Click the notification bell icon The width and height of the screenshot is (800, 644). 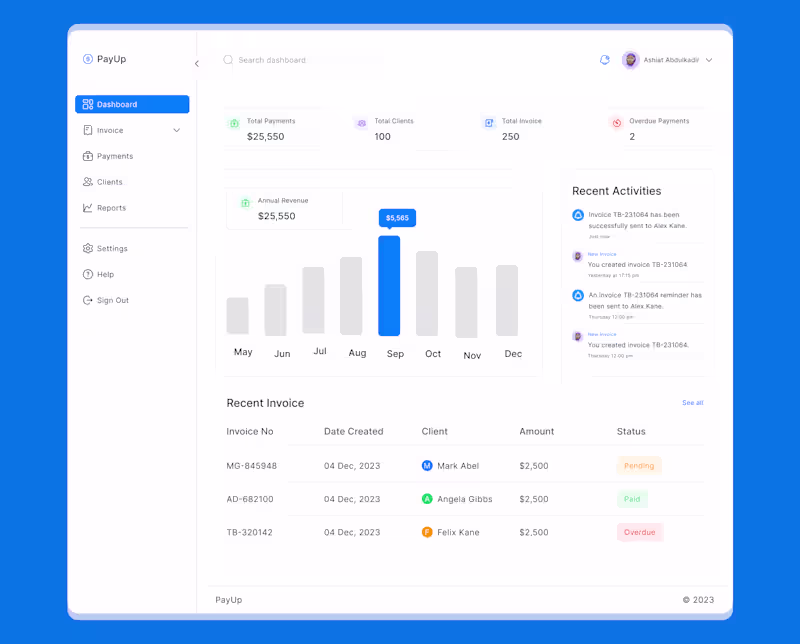[605, 60]
